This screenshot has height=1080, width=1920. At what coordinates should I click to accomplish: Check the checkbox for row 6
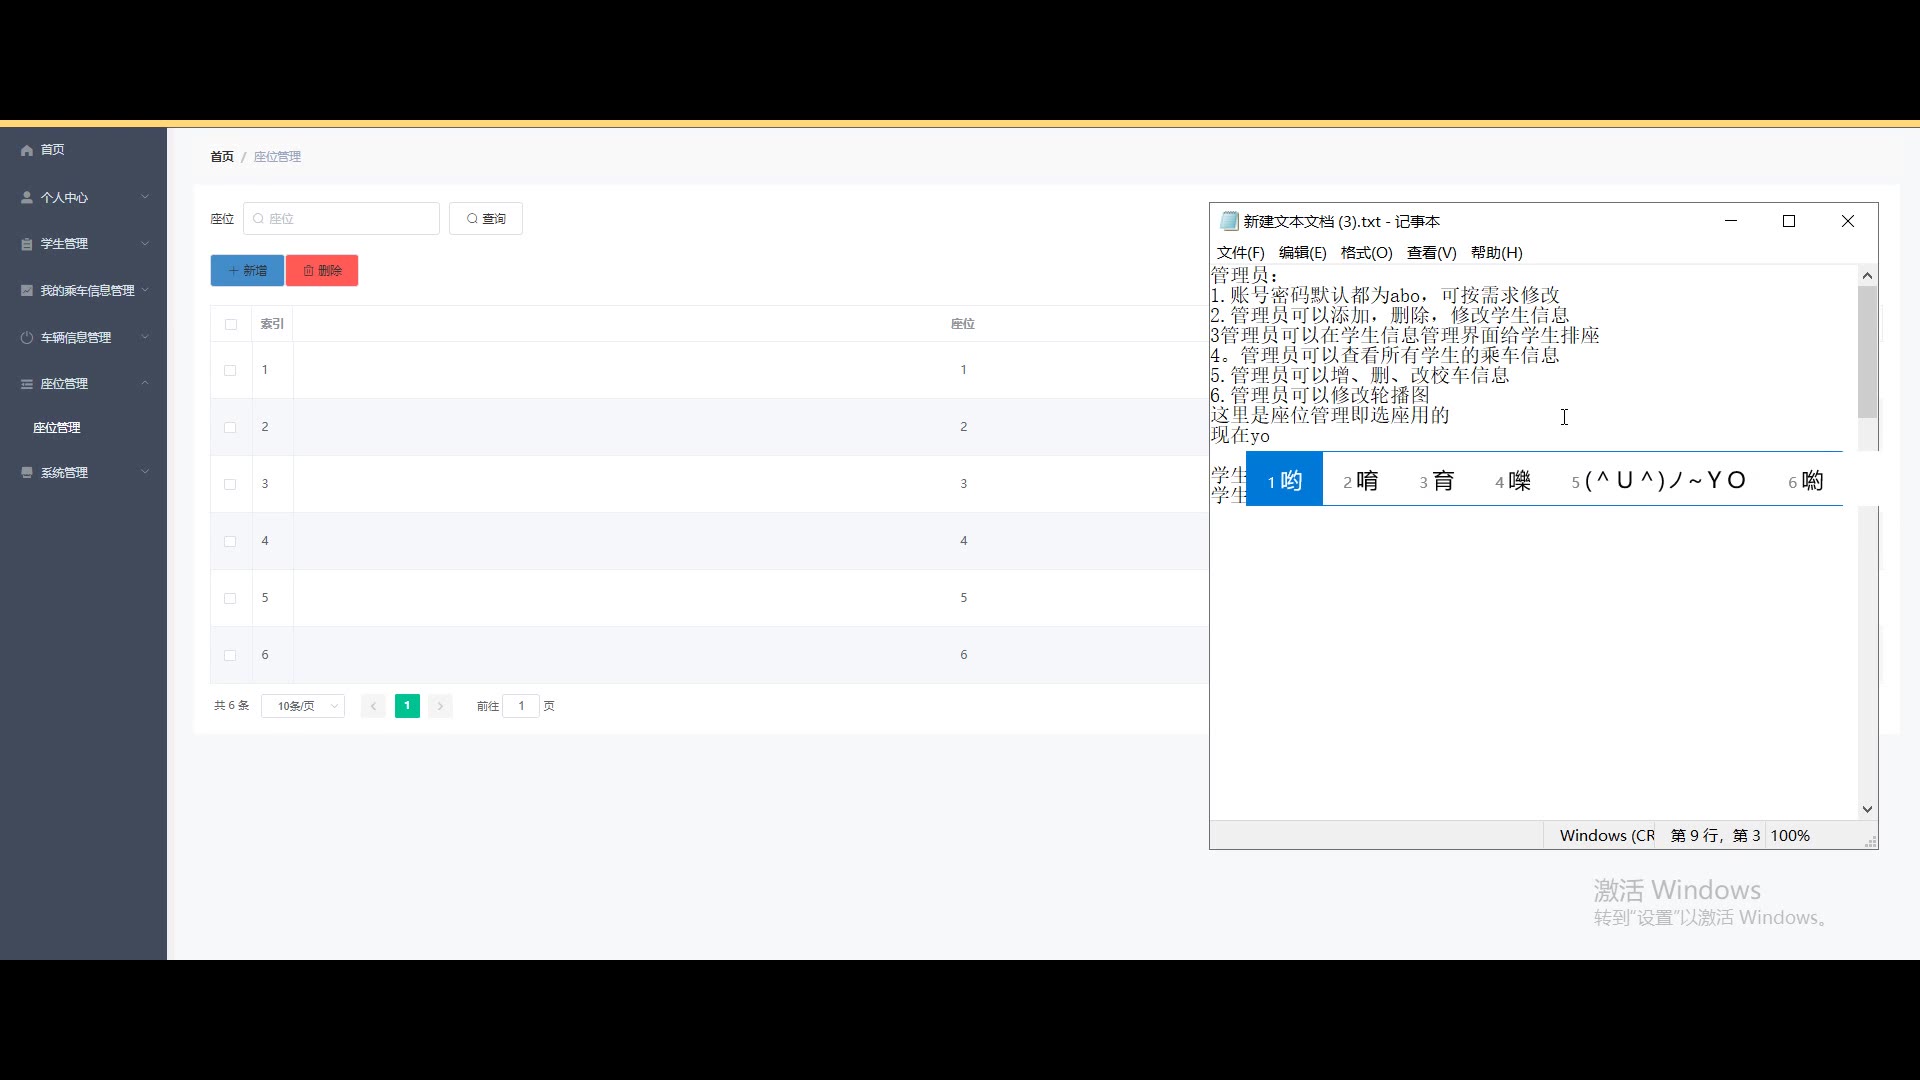click(x=231, y=655)
